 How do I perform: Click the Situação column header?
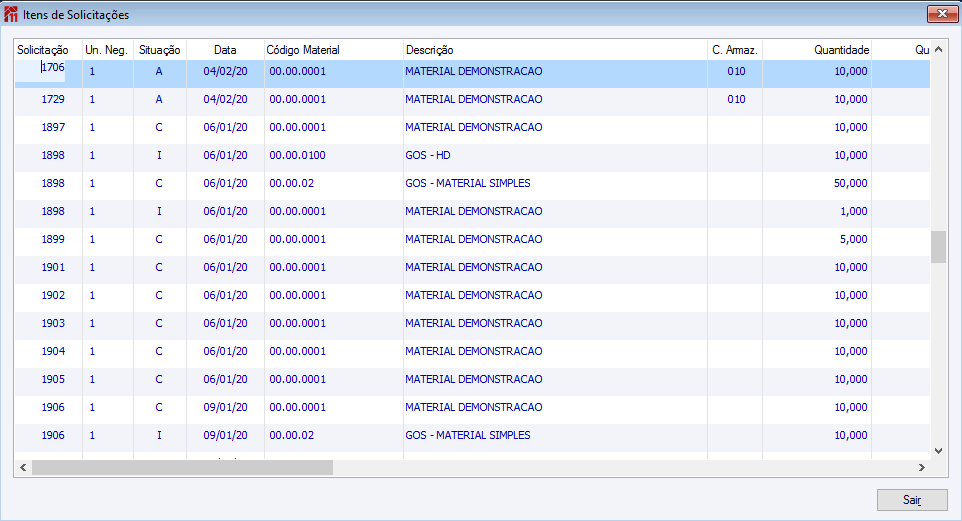pyautogui.click(x=160, y=50)
